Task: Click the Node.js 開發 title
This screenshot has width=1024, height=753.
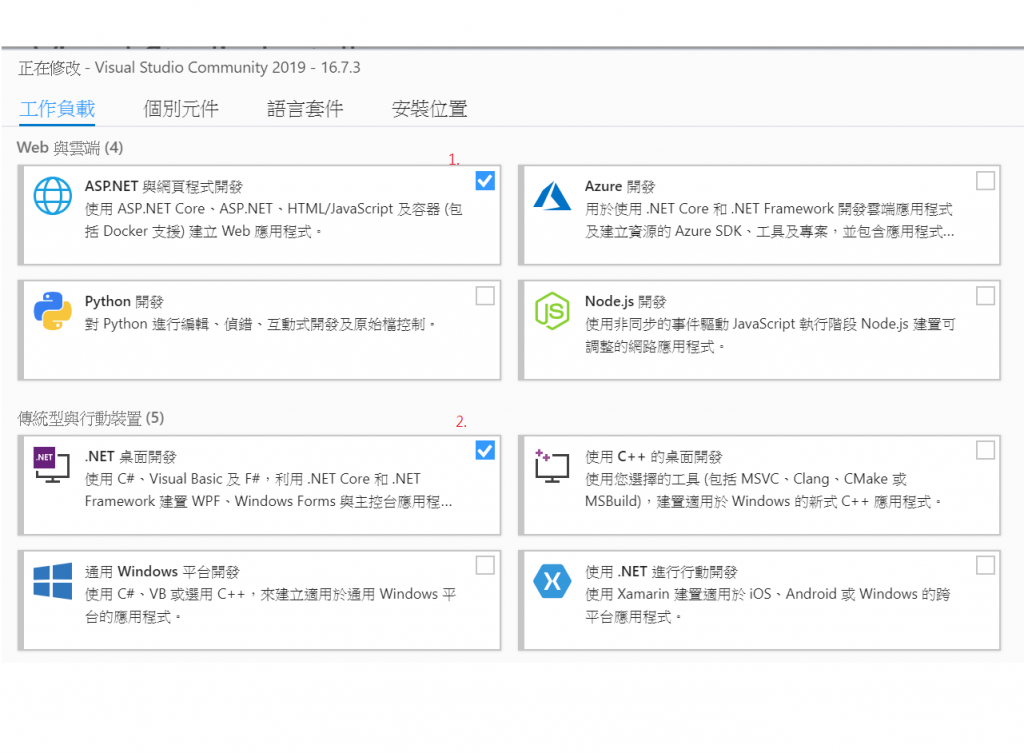Action: 626,302
